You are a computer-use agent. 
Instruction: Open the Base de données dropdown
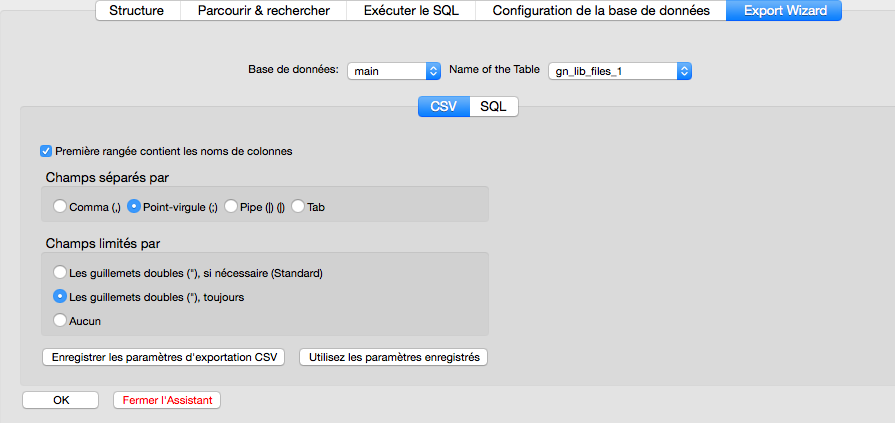(394, 71)
